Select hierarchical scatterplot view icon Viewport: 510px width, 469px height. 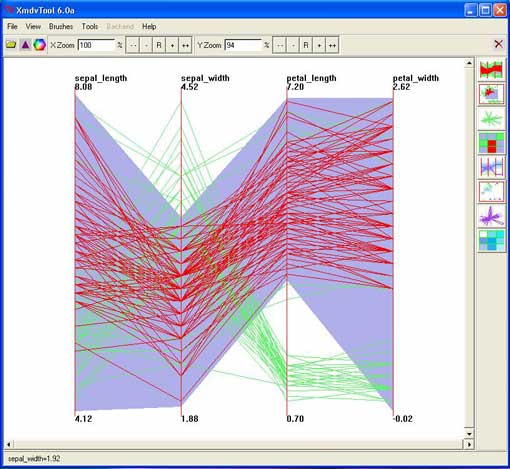coord(491,191)
